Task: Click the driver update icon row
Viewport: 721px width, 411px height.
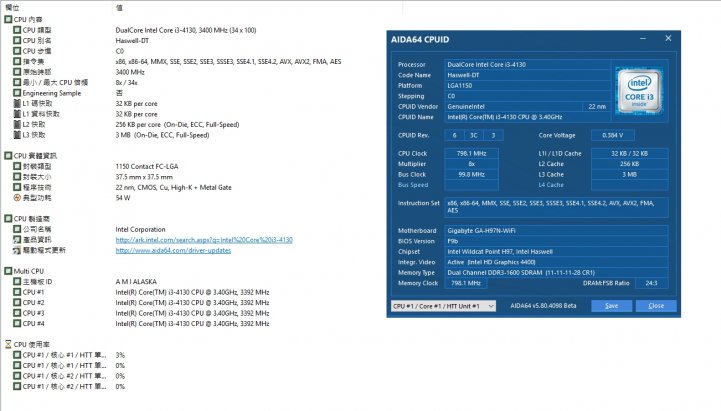Action: point(17,250)
